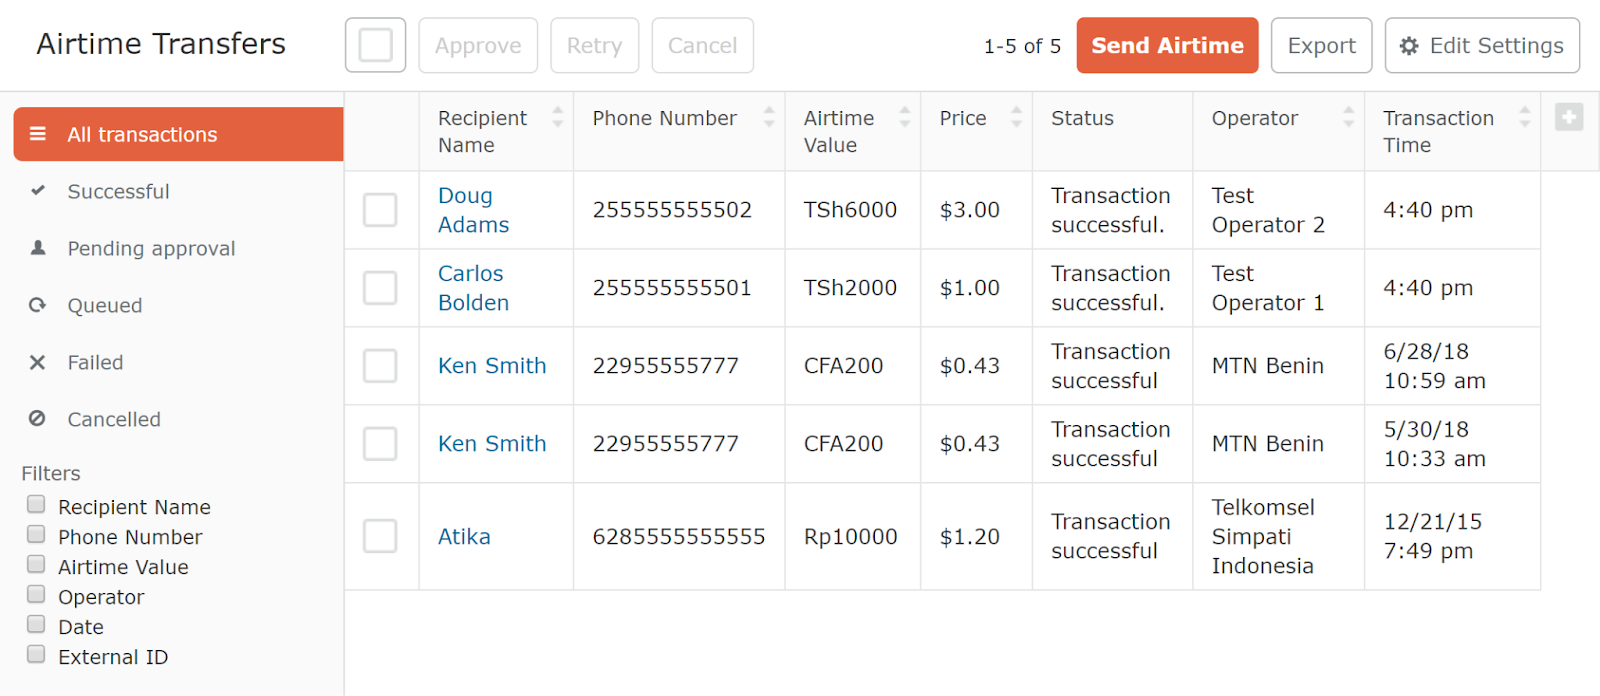This screenshot has height=696, width=1600.
Task: Open the Carlos Bolden recipient link
Action: [474, 288]
